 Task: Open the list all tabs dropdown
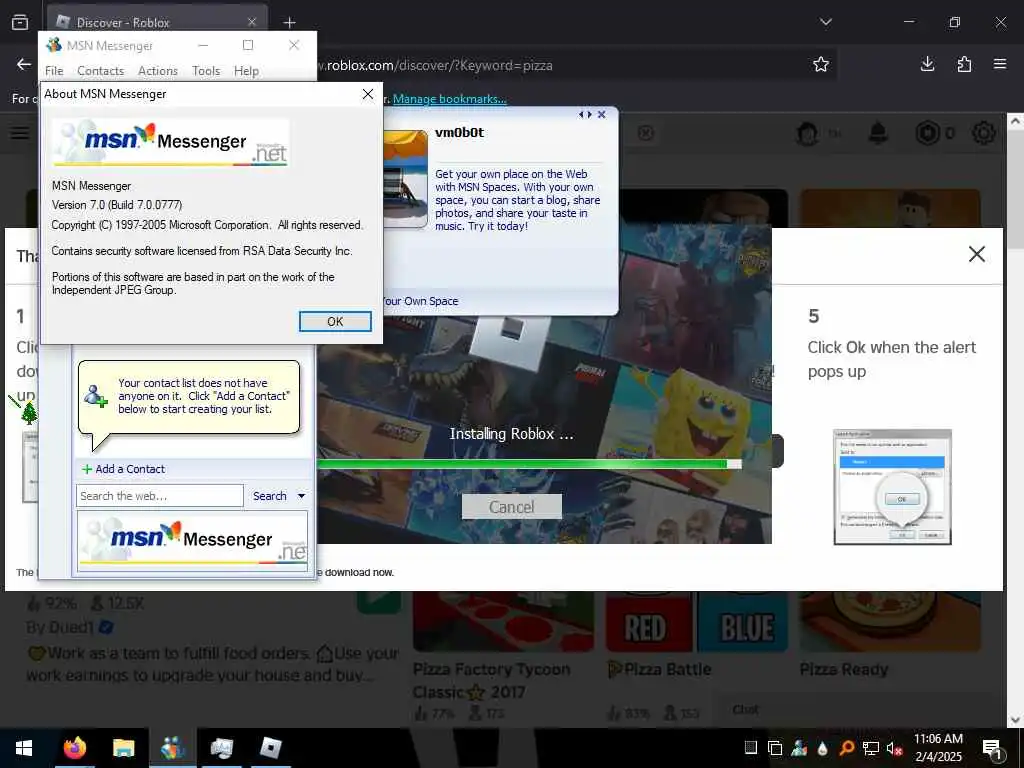click(x=825, y=22)
